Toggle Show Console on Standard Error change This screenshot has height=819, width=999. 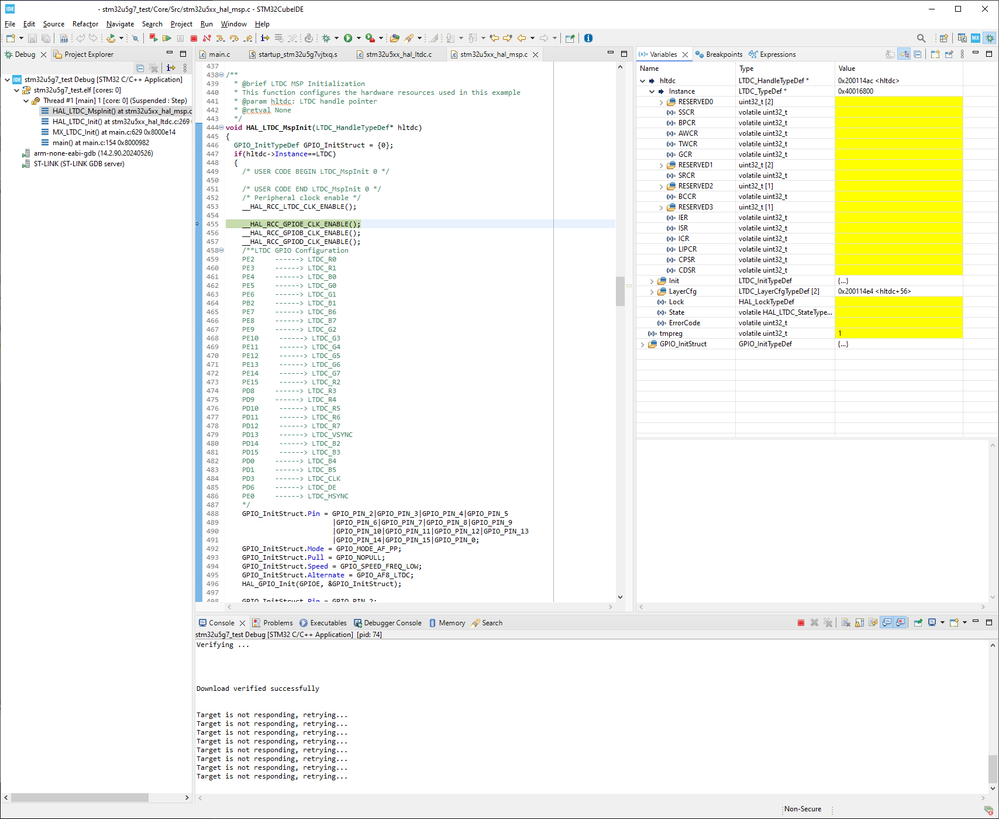901,623
